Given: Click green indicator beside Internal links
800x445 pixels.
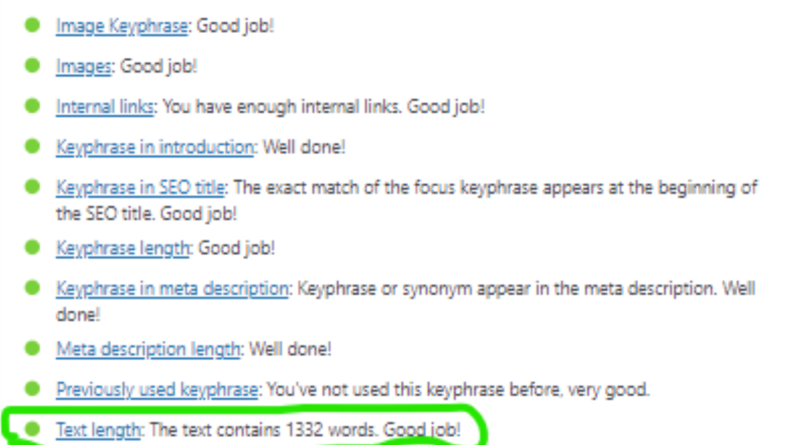Looking at the screenshot, I should pos(33,106).
